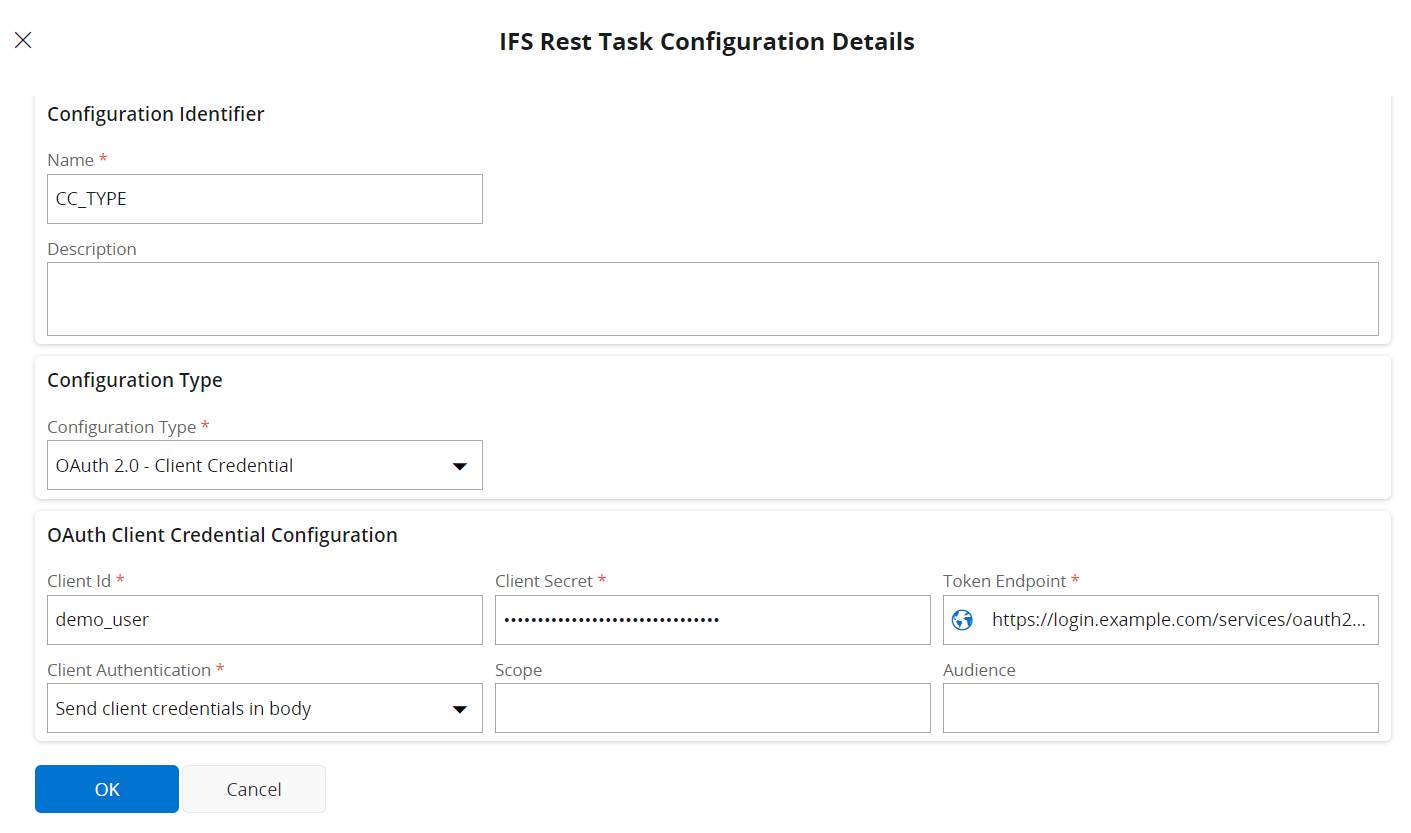Click the Name field containing CC_TYPE

click(x=264, y=199)
